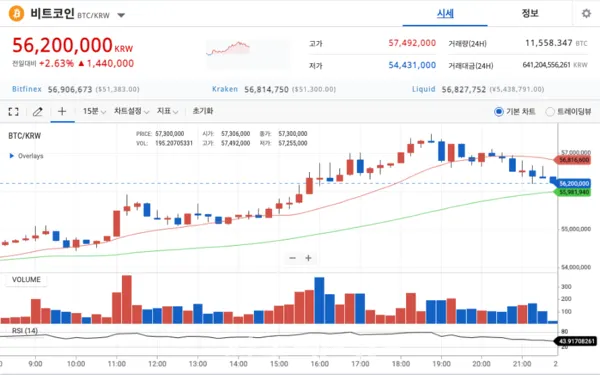Select the crosshair plus tool
The image size is (600, 375).
coord(62,111)
